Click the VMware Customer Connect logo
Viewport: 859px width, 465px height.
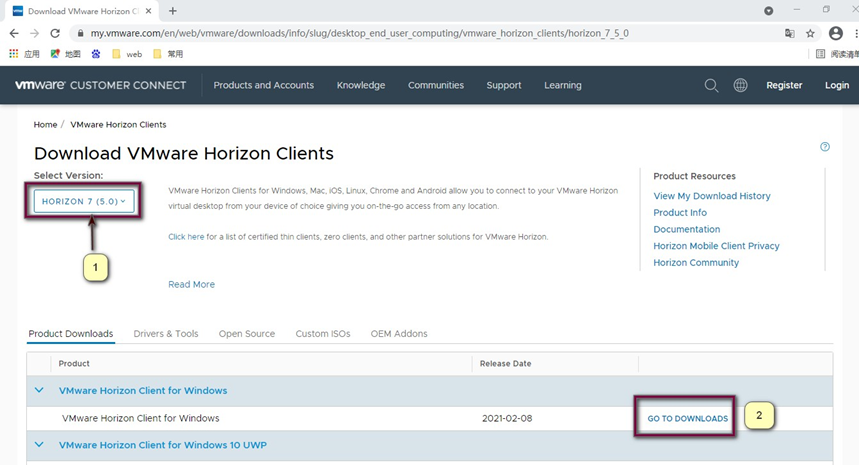(x=101, y=85)
